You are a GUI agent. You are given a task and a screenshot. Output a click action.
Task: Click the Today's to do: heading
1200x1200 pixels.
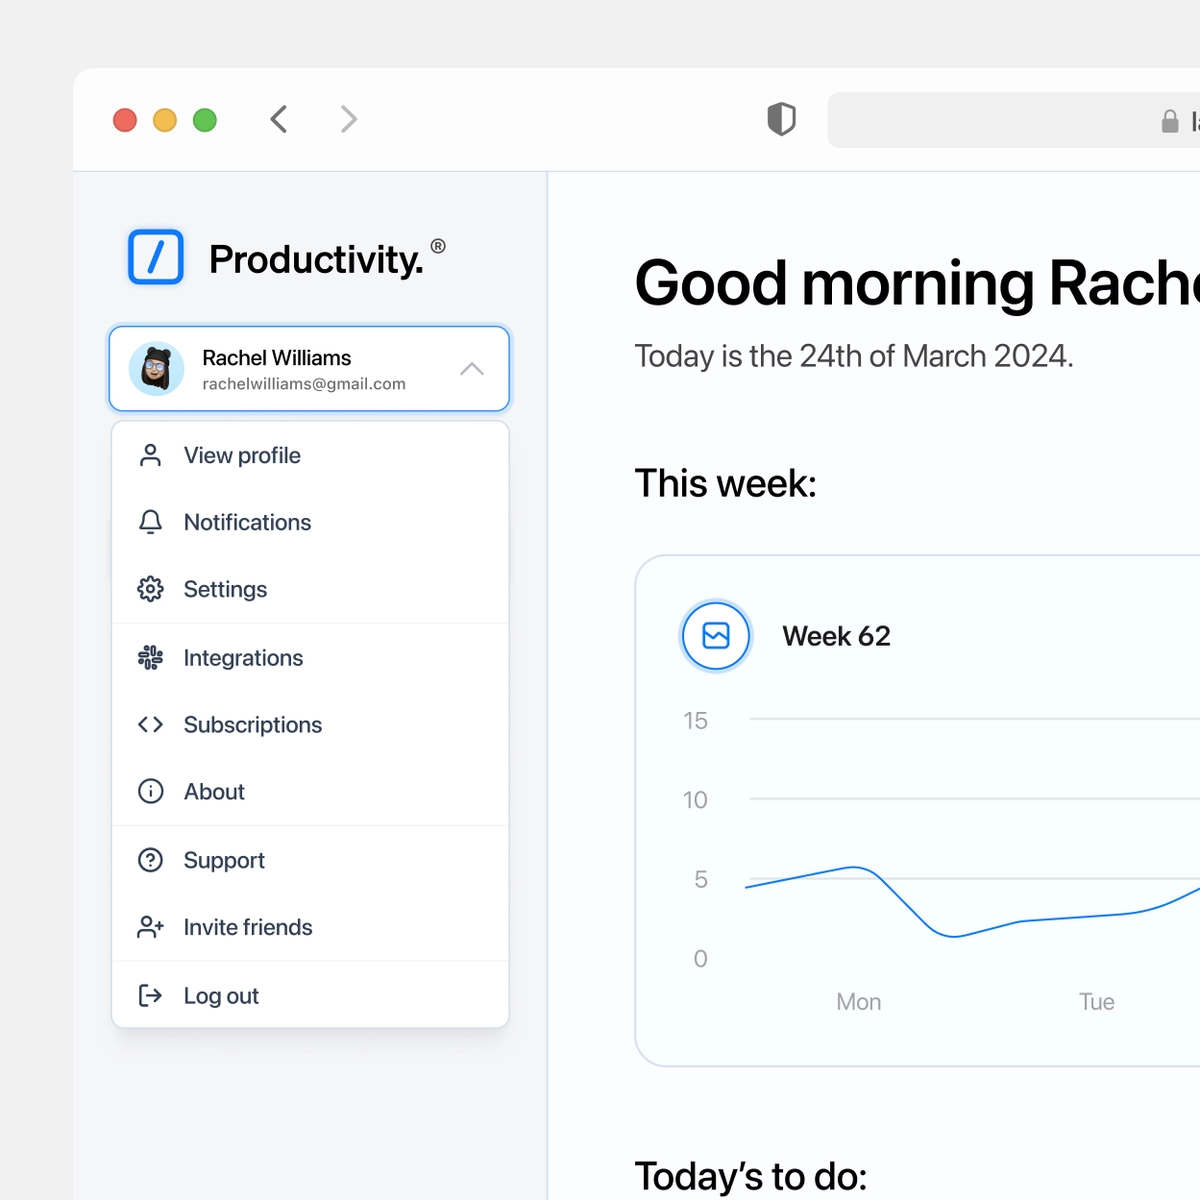[750, 1176]
